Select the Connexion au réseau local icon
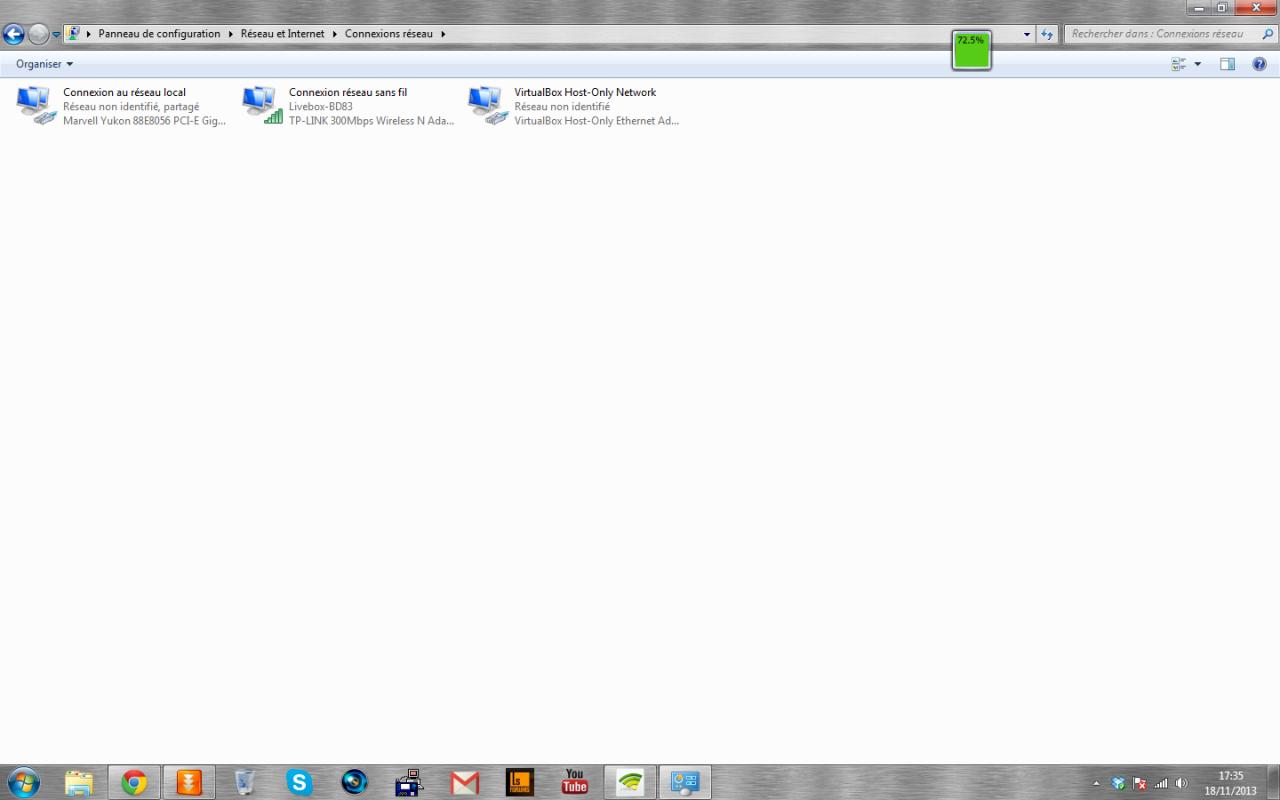This screenshot has width=1280, height=800. click(37, 105)
